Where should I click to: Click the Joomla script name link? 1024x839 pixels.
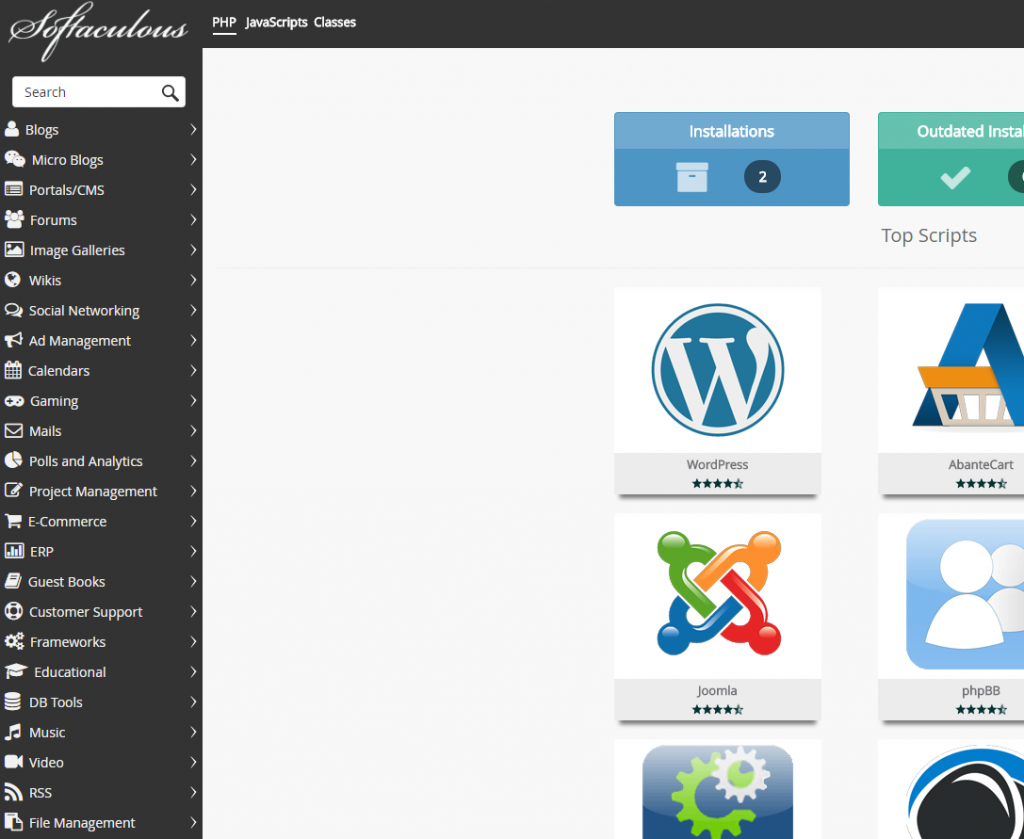pos(717,691)
